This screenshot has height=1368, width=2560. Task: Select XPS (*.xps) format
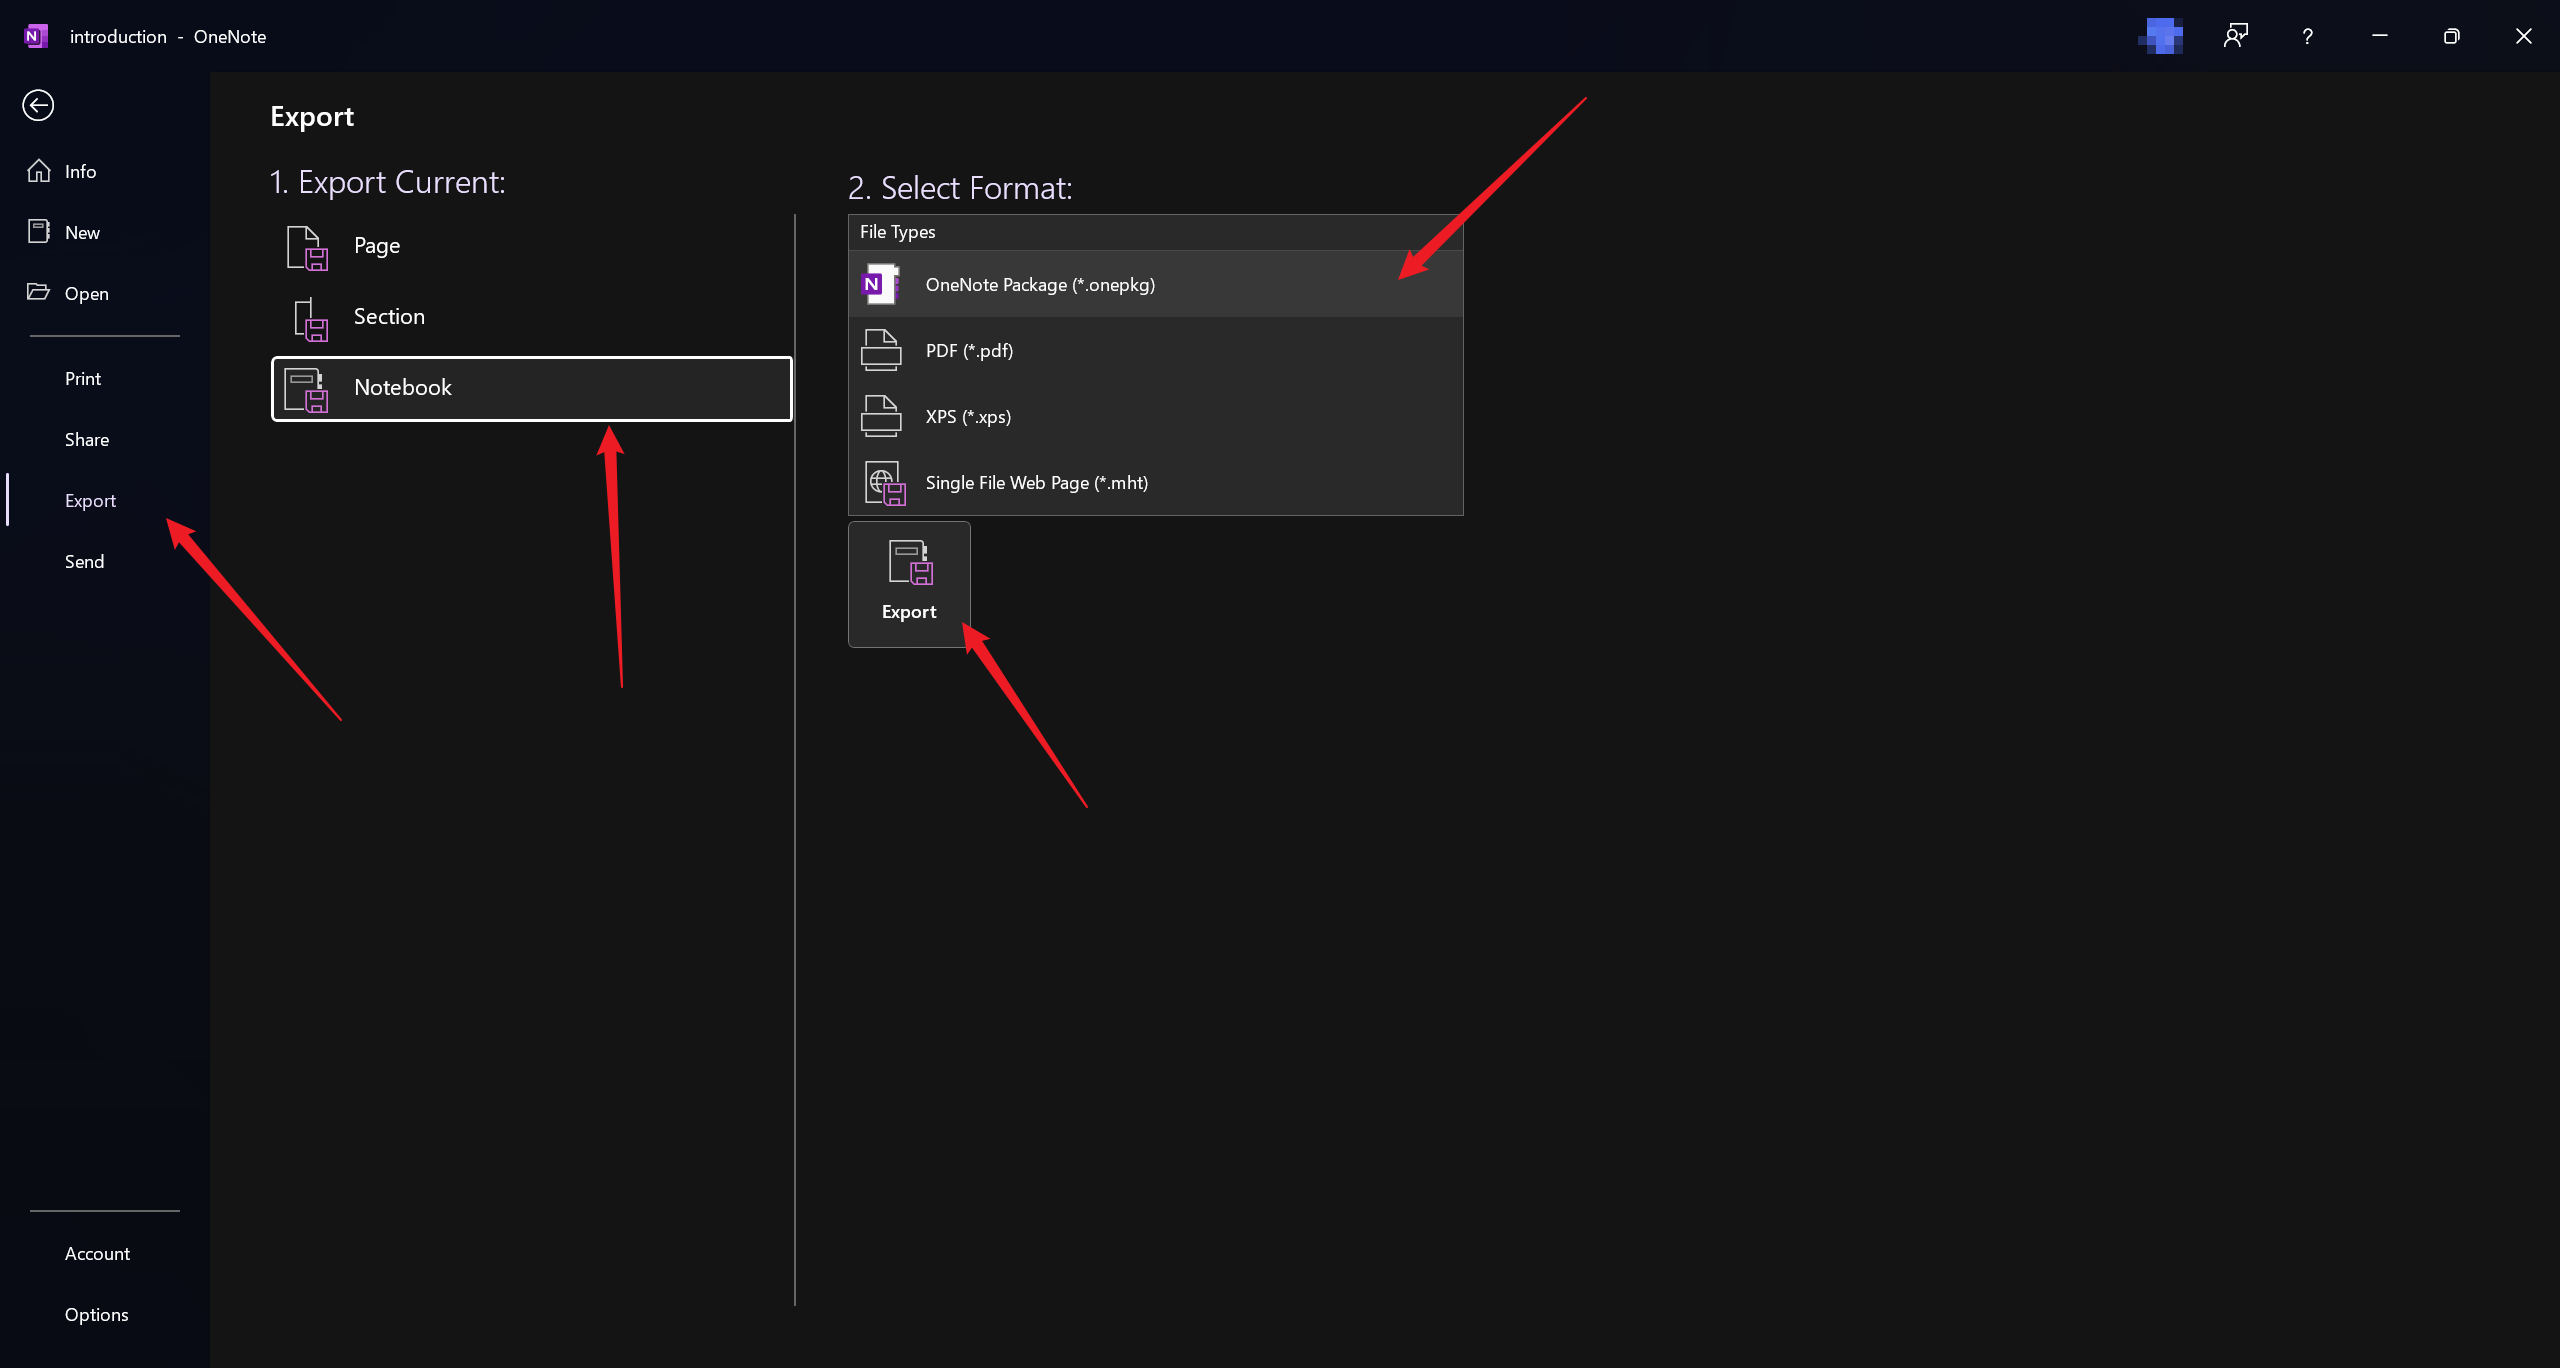click(1155, 416)
